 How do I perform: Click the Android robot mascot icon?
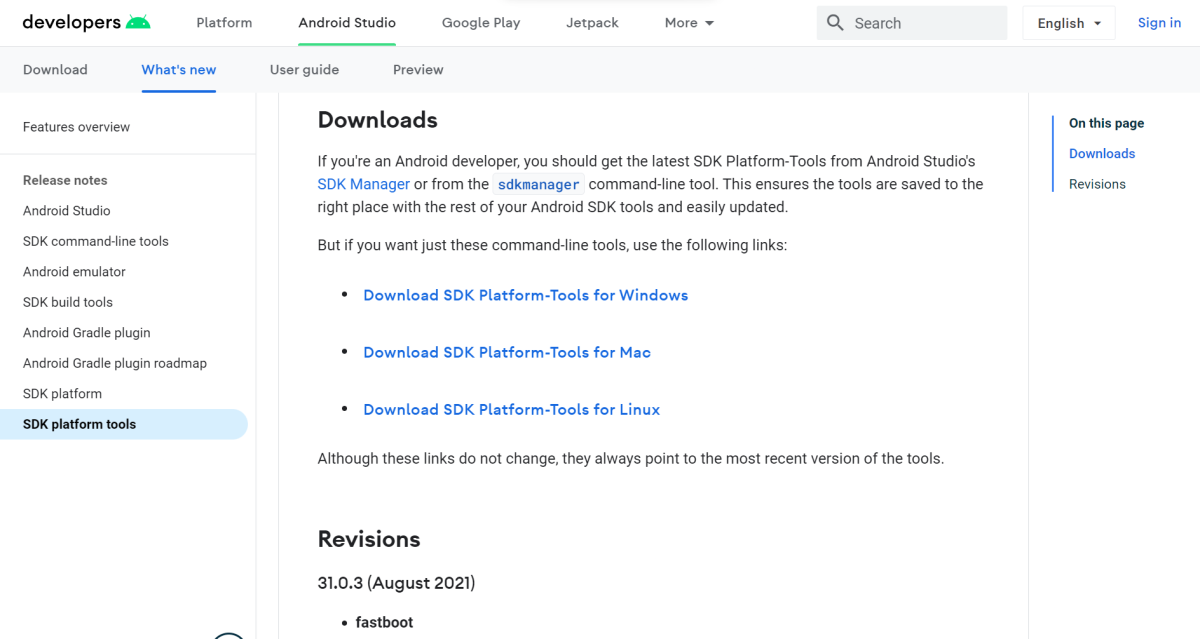tap(140, 20)
